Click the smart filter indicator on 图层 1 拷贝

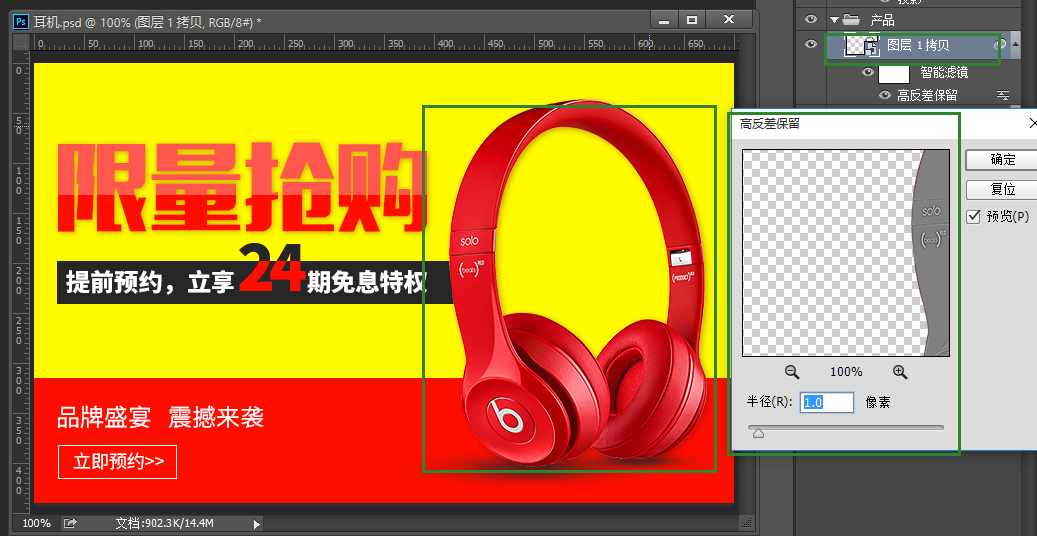click(x=1001, y=45)
